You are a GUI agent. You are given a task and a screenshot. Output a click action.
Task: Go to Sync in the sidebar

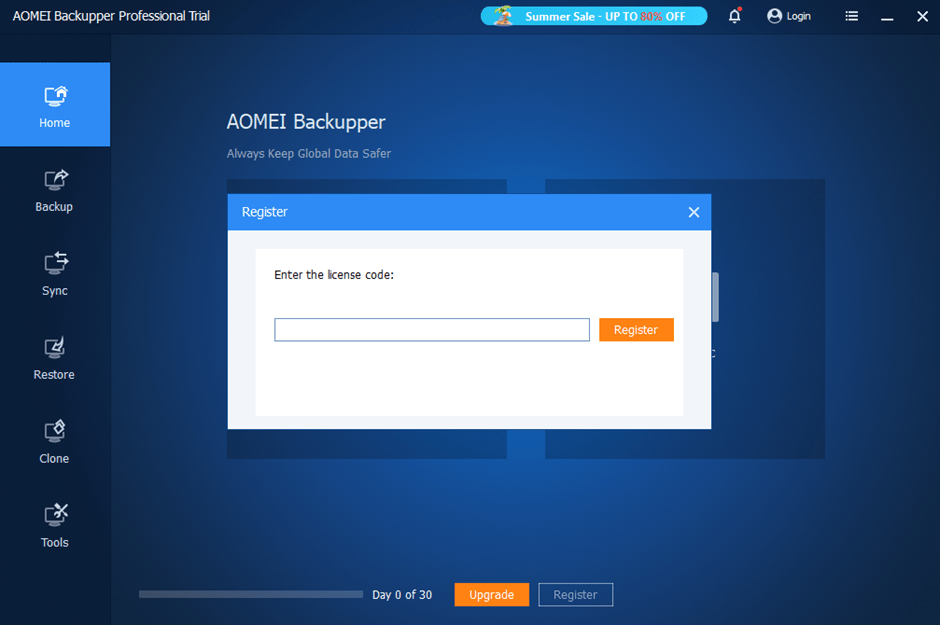pyautogui.click(x=55, y=274)
